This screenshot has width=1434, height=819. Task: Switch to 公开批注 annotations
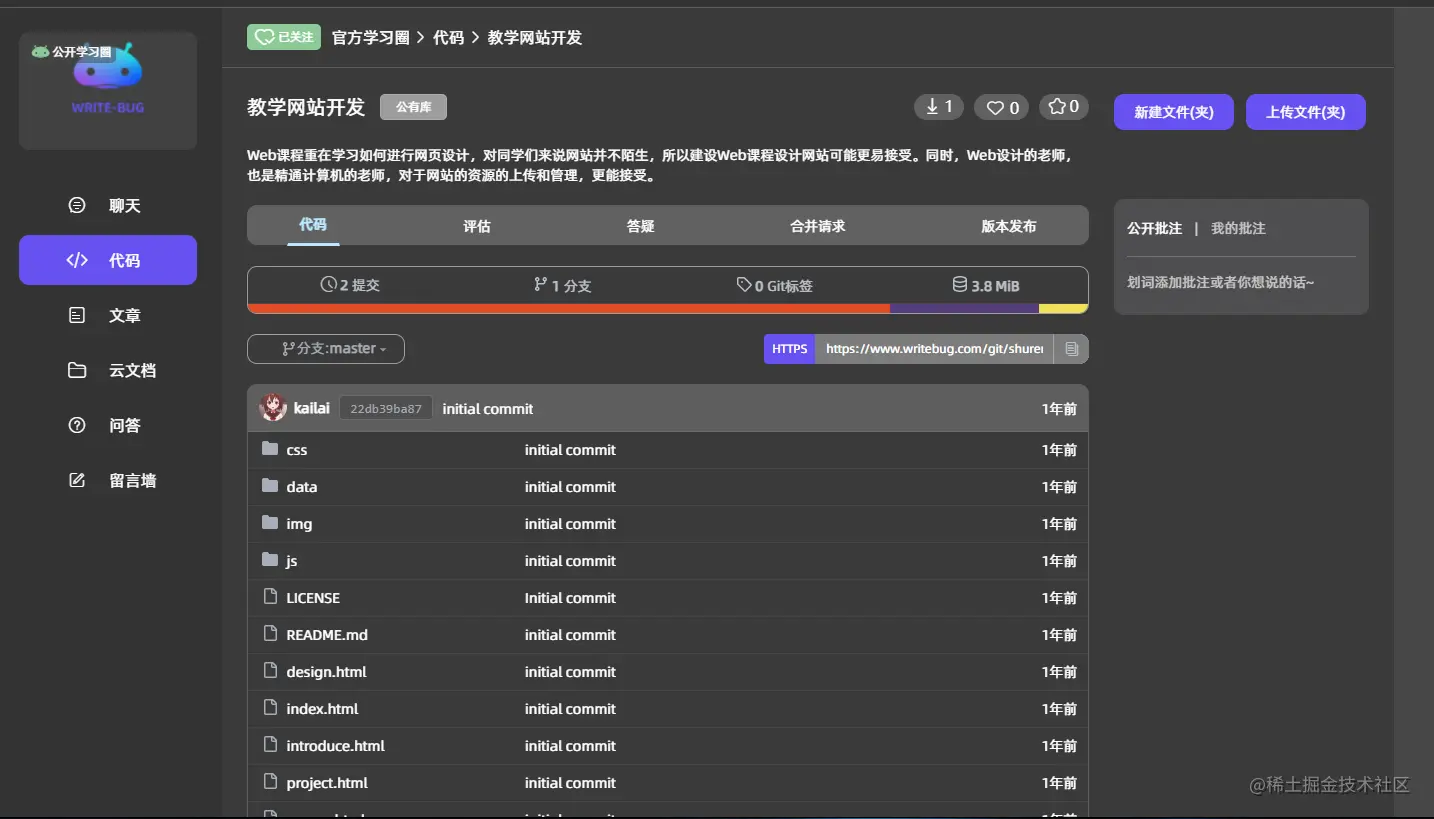[x=1154, y=228]
